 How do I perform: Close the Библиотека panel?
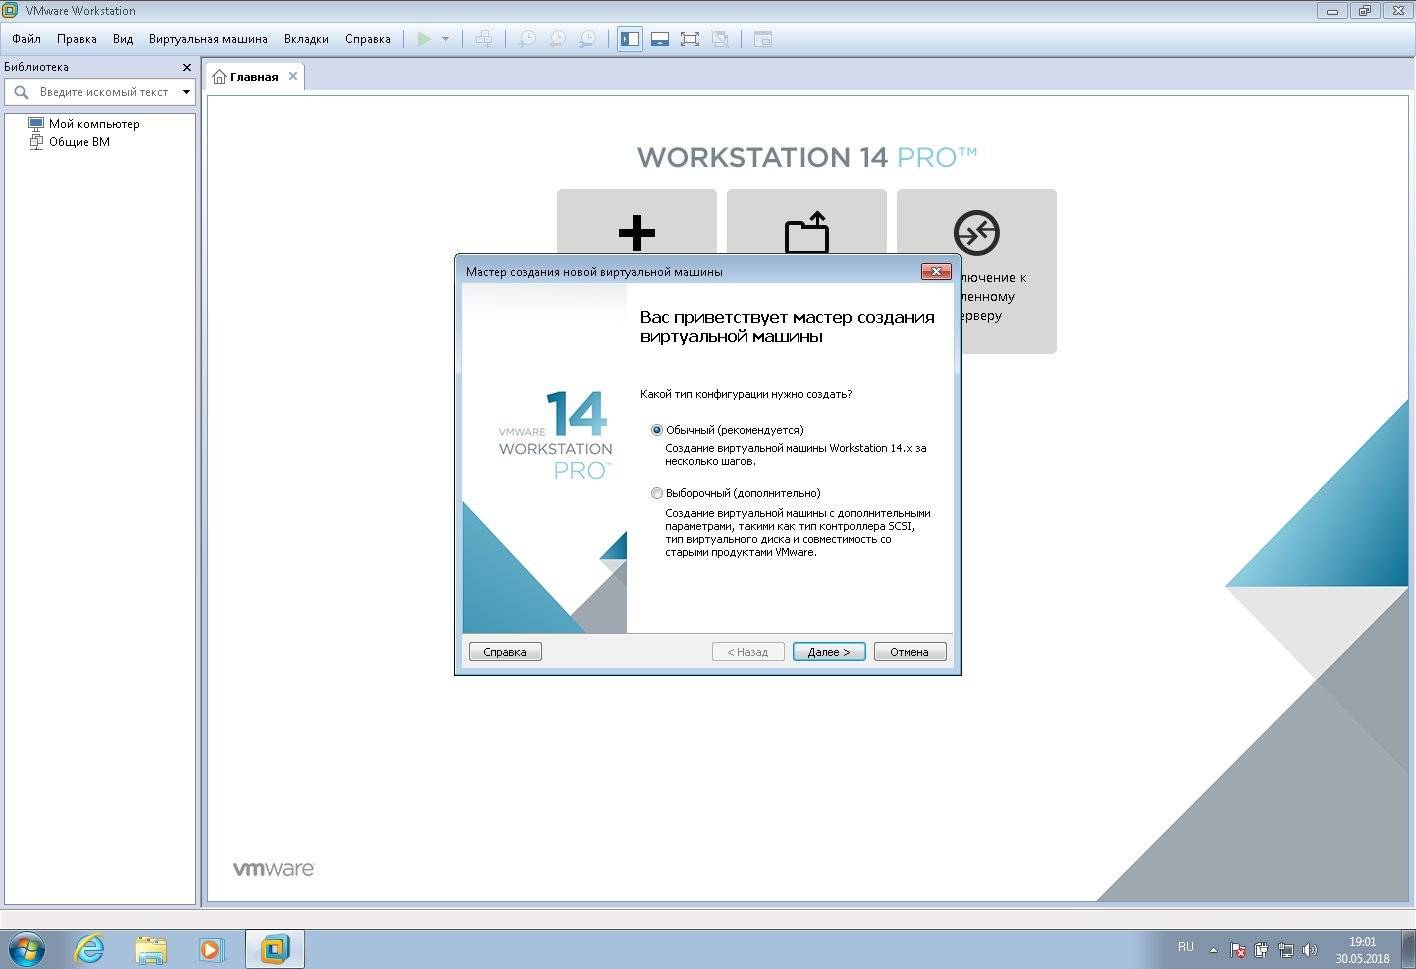[186, 67]
